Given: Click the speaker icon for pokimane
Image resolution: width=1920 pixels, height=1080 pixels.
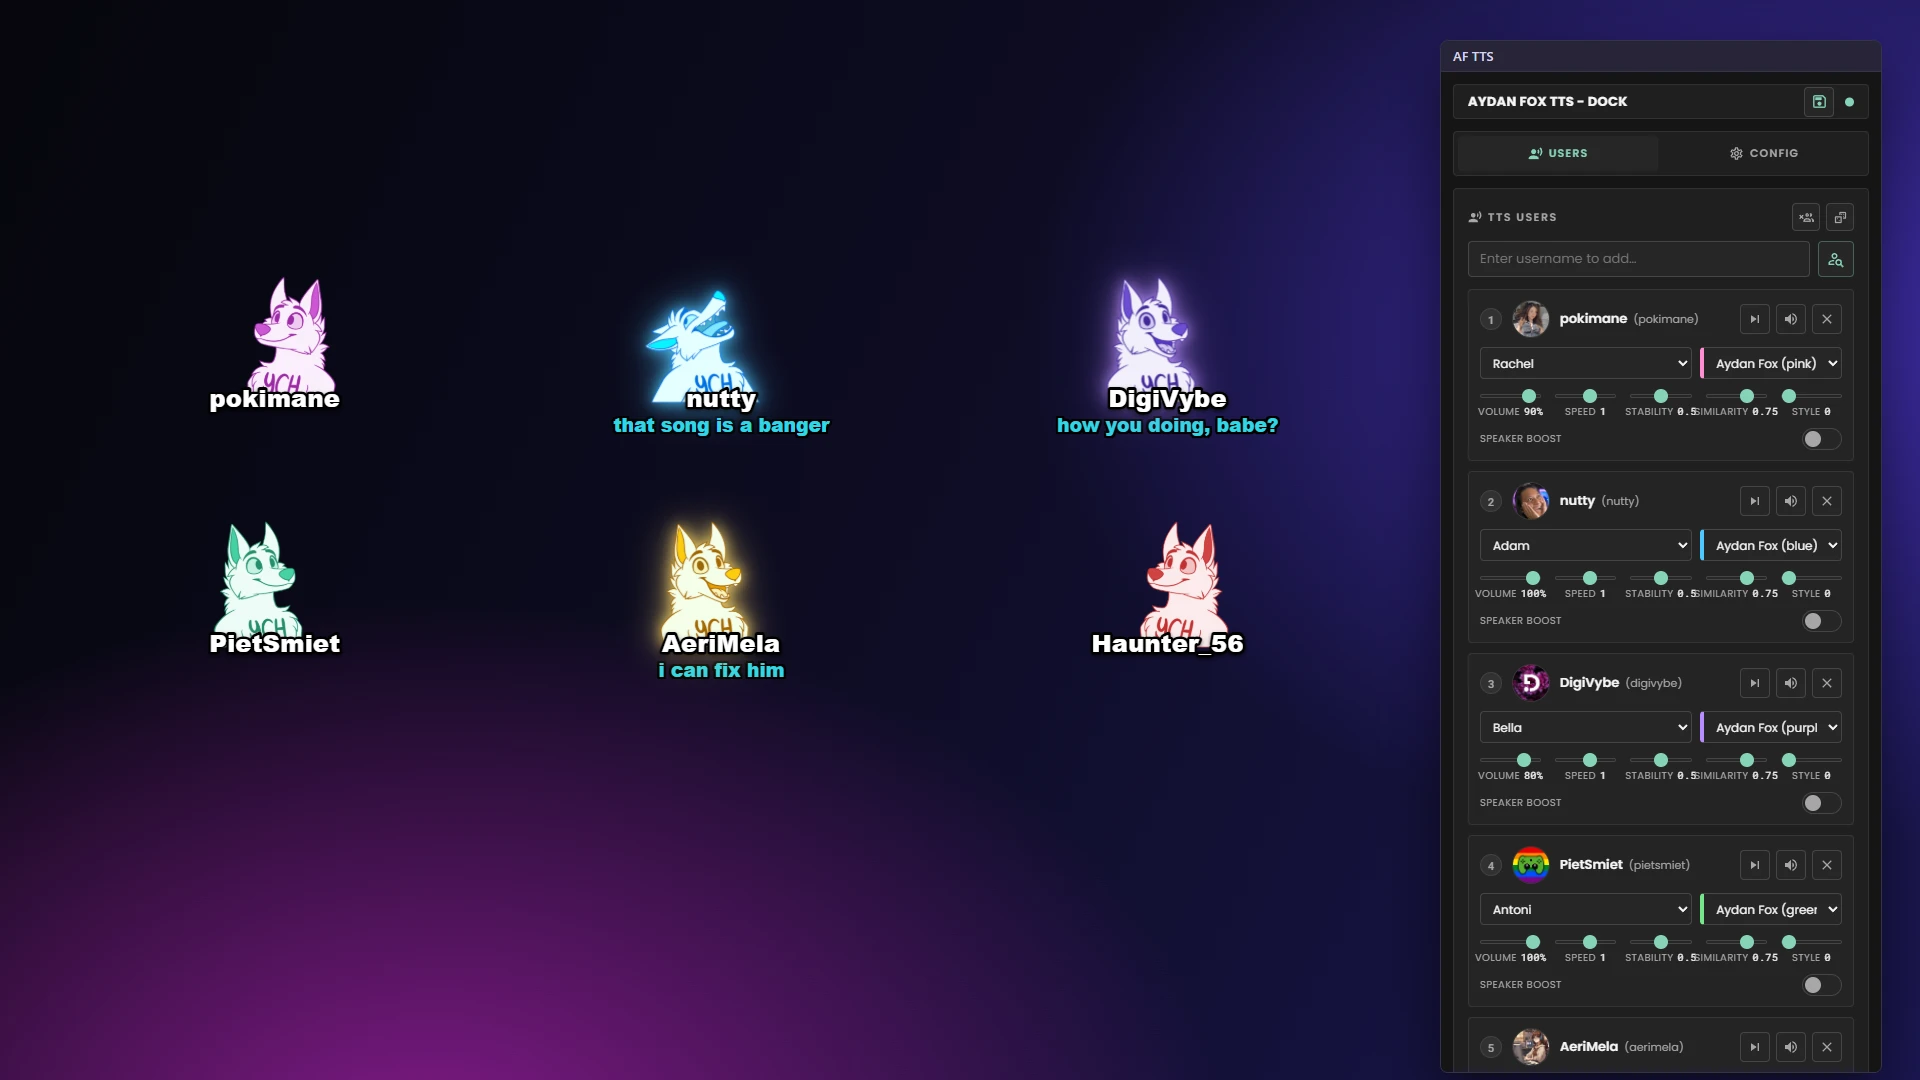Looking at the screenshot, I should [1791, 319].
